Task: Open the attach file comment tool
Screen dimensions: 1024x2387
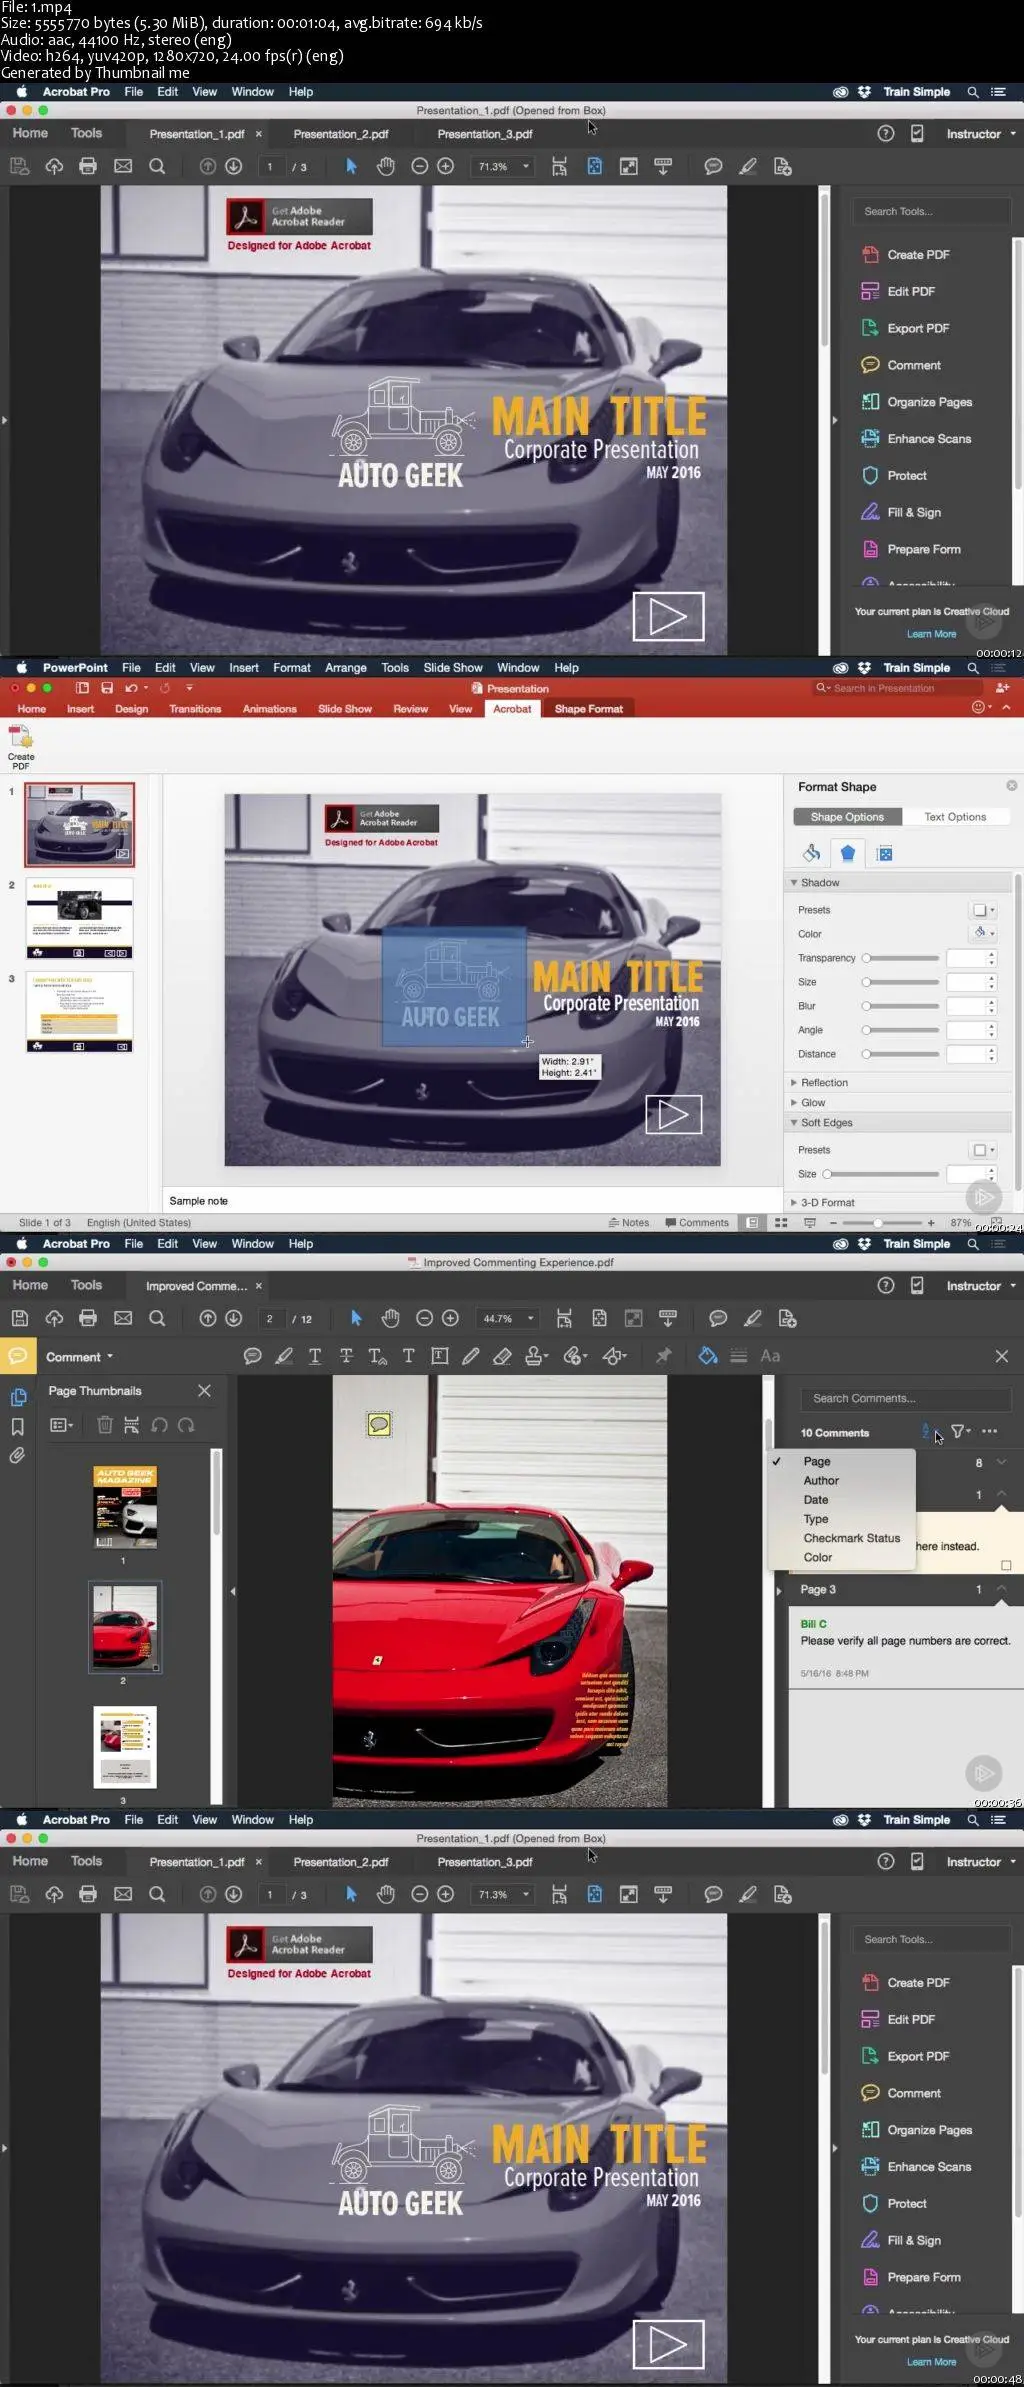Action: click(574, 1356)
